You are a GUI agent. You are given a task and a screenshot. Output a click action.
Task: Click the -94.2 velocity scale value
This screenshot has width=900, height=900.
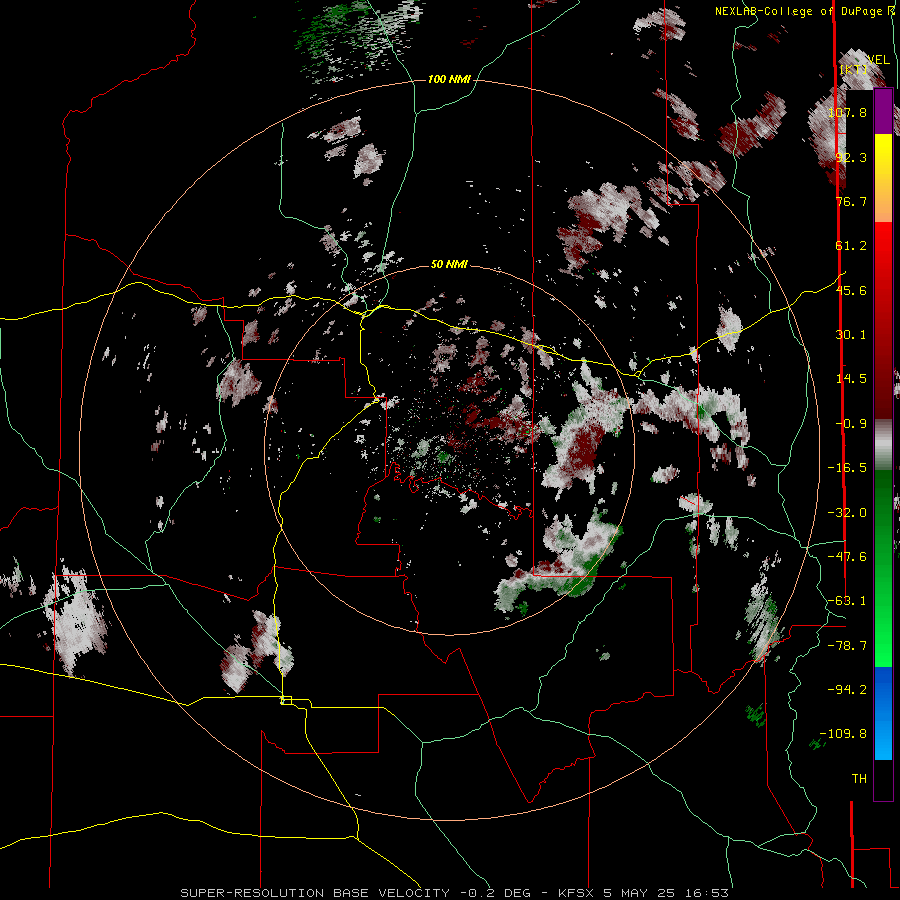tap(847, 690)
